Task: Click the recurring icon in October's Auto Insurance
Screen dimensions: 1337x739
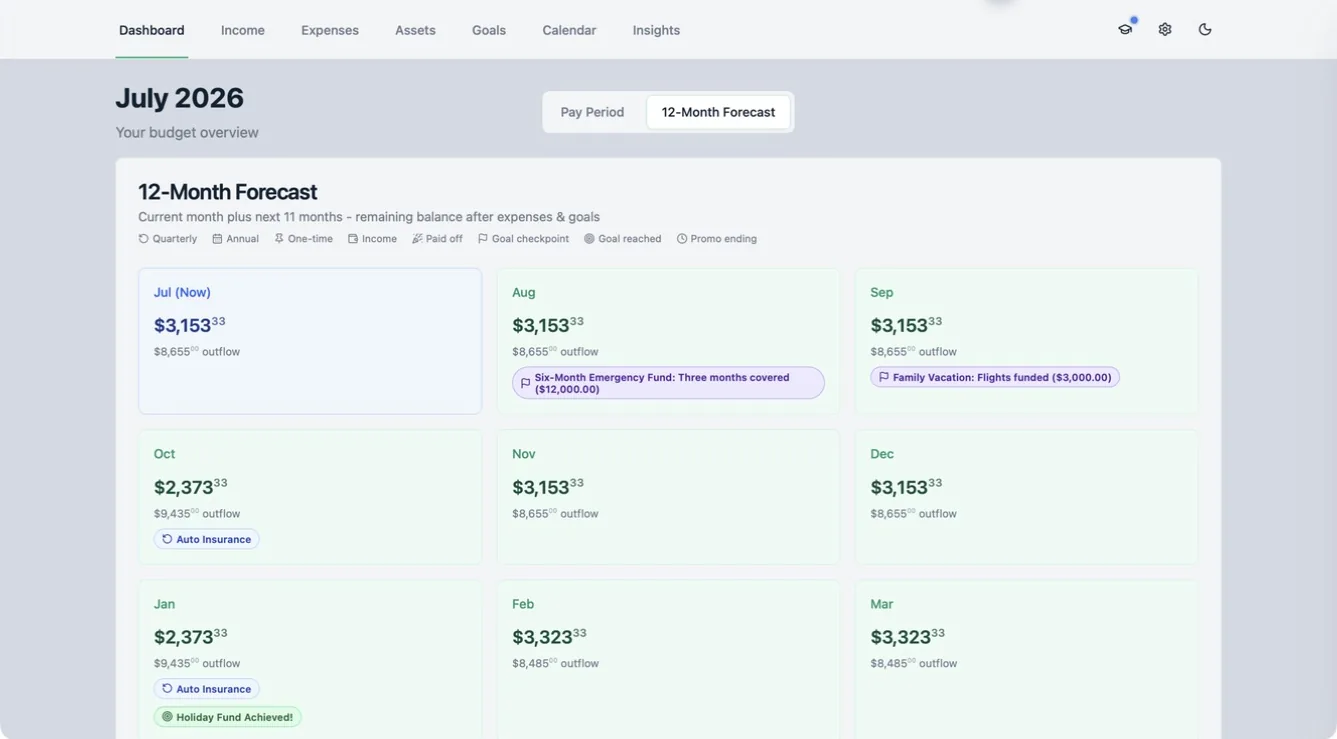Action: point(167,539)
